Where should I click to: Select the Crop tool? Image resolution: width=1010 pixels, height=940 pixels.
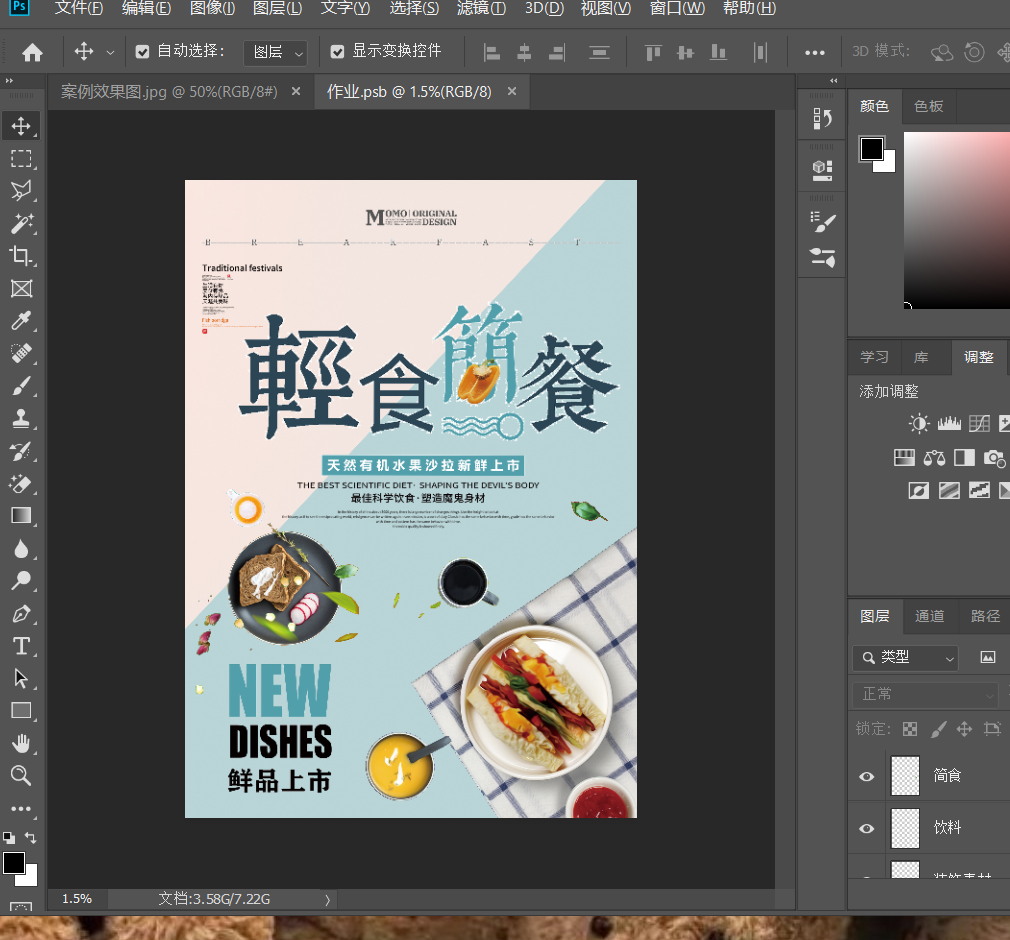coord(21,256)
